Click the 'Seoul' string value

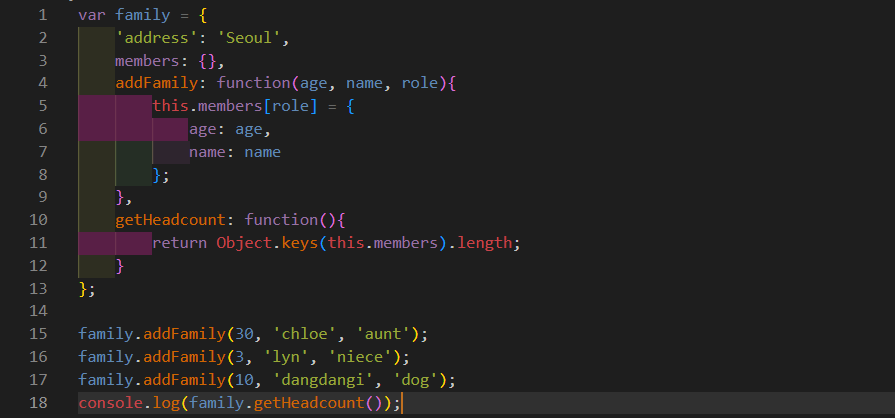(x=249, y=38)
